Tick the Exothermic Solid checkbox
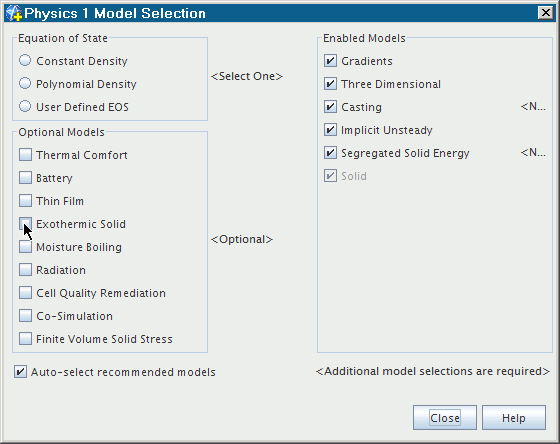The image size is (560, 444). pos(25,224)
